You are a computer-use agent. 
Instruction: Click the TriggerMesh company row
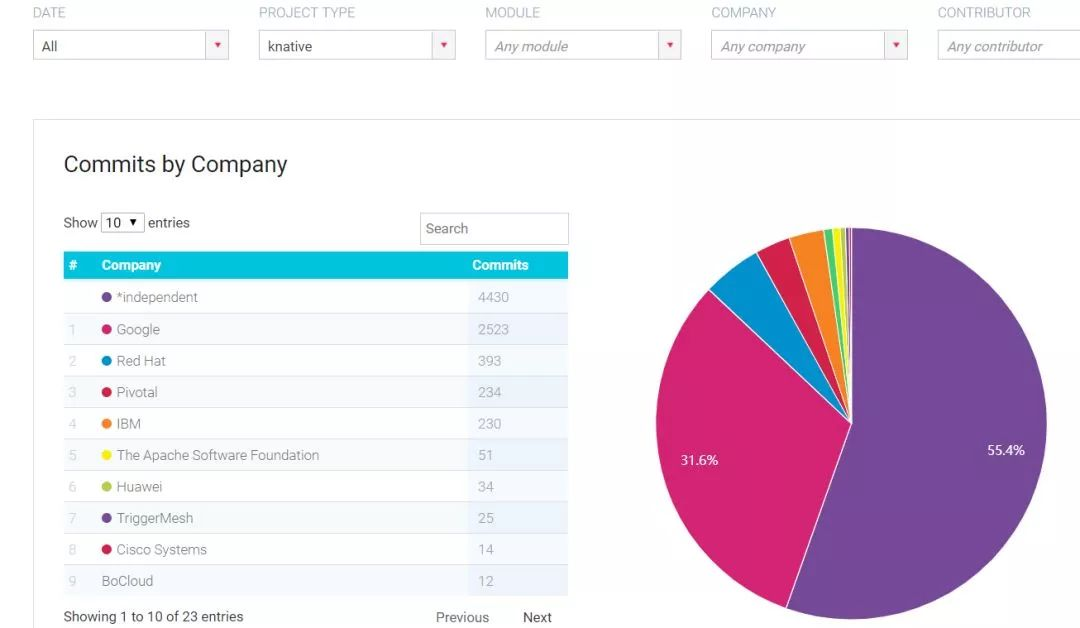point(315,518)
